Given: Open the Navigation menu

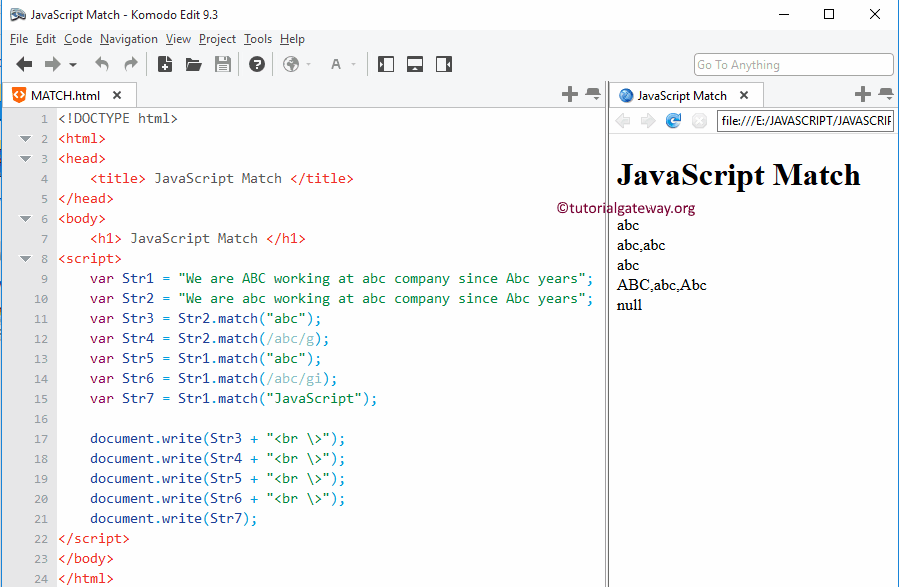Looking at the screenshot, I should 128,39.
